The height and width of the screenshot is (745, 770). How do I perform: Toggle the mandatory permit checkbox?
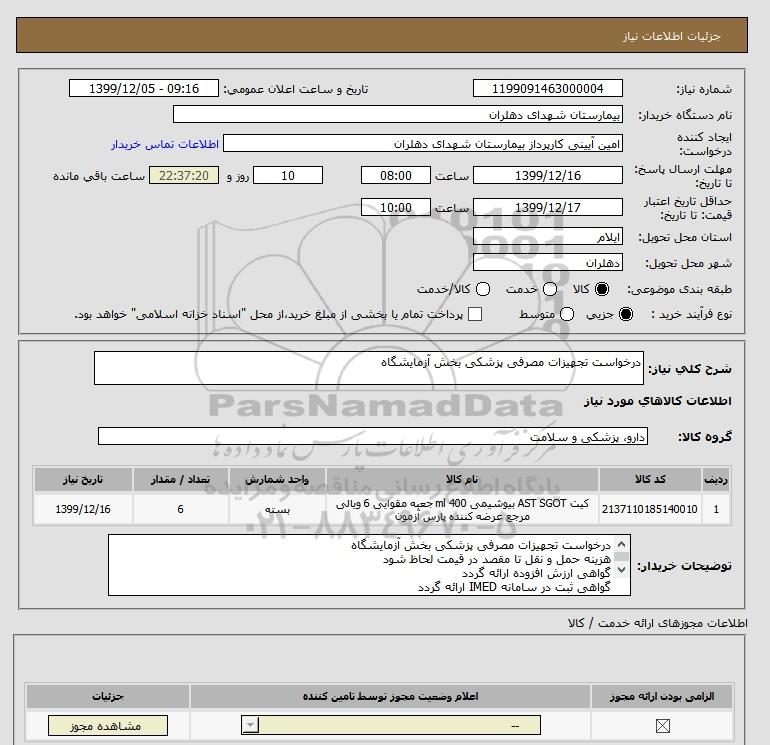pyautogui.click(x=662, y=725)
